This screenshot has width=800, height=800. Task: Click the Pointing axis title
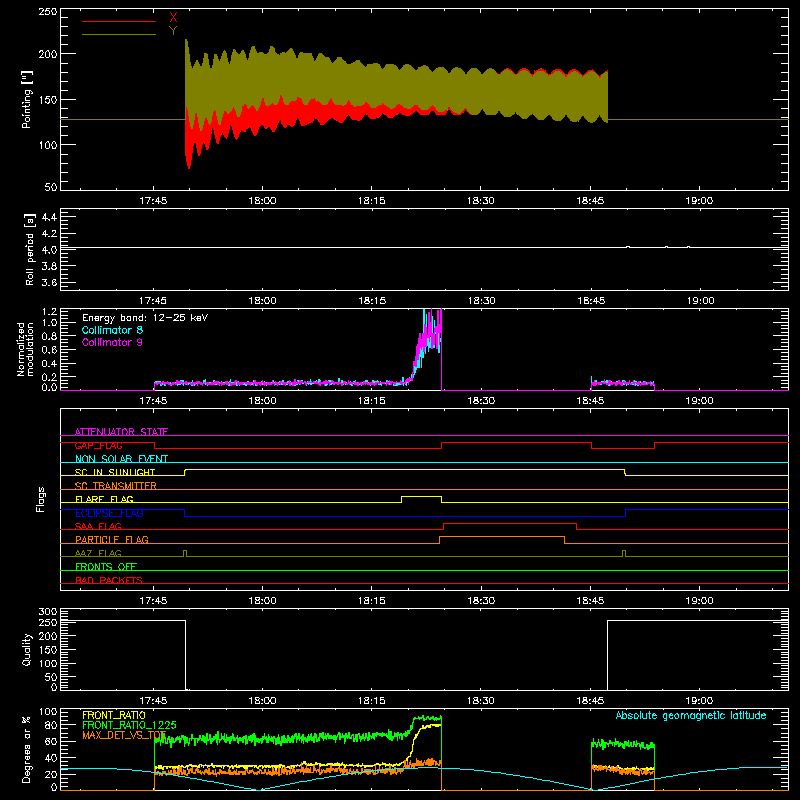pos(27,99)
